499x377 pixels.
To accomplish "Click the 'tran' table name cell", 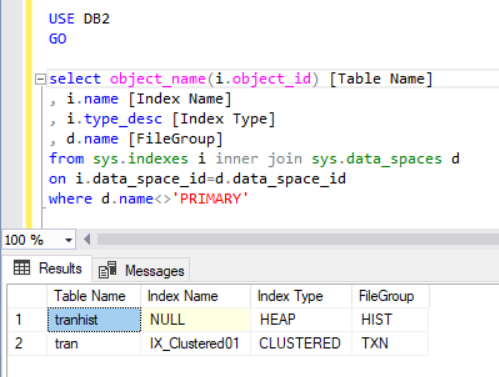I will (94, 343).
